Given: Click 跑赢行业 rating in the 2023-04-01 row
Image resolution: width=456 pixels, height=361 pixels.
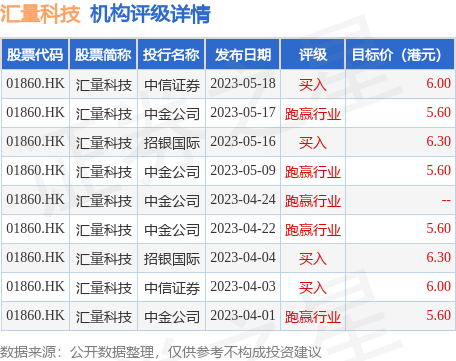Looking at the screenshot, I should click(x=313, y=317).
